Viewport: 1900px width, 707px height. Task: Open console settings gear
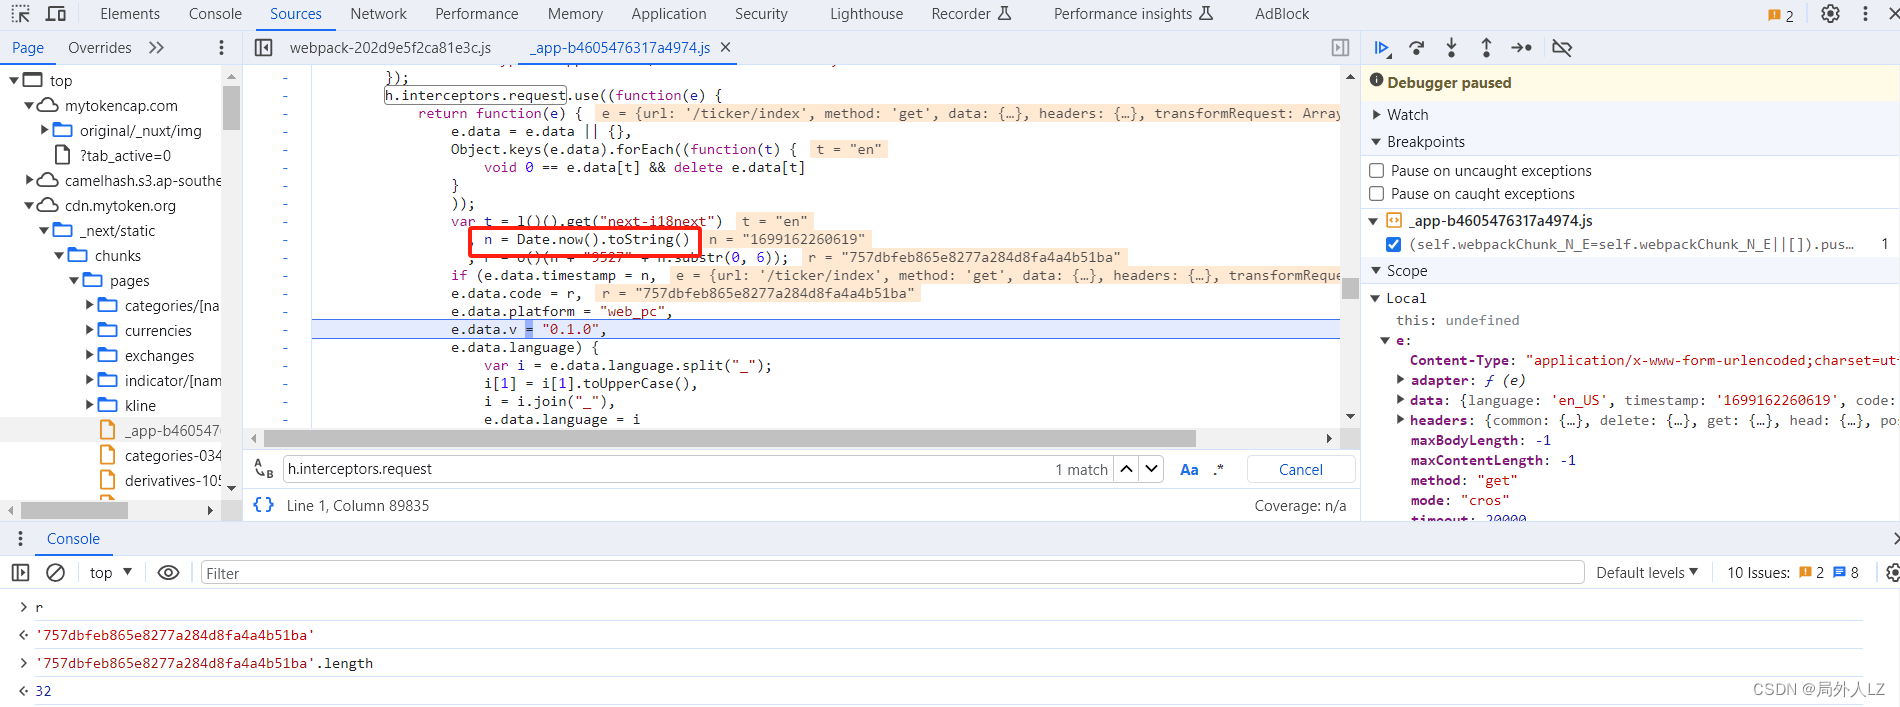[1891, 573]
